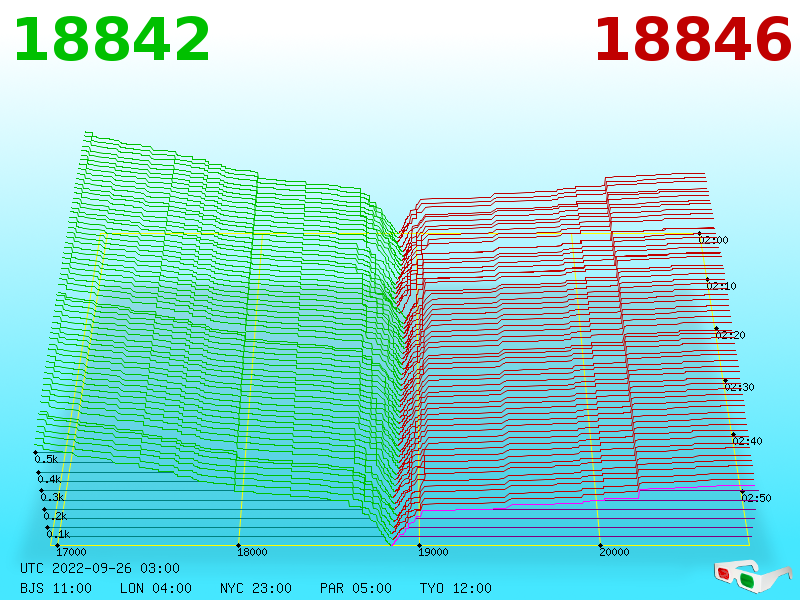
Task: Click the 0.3k depth axis label
Action: tap(52, 497)
